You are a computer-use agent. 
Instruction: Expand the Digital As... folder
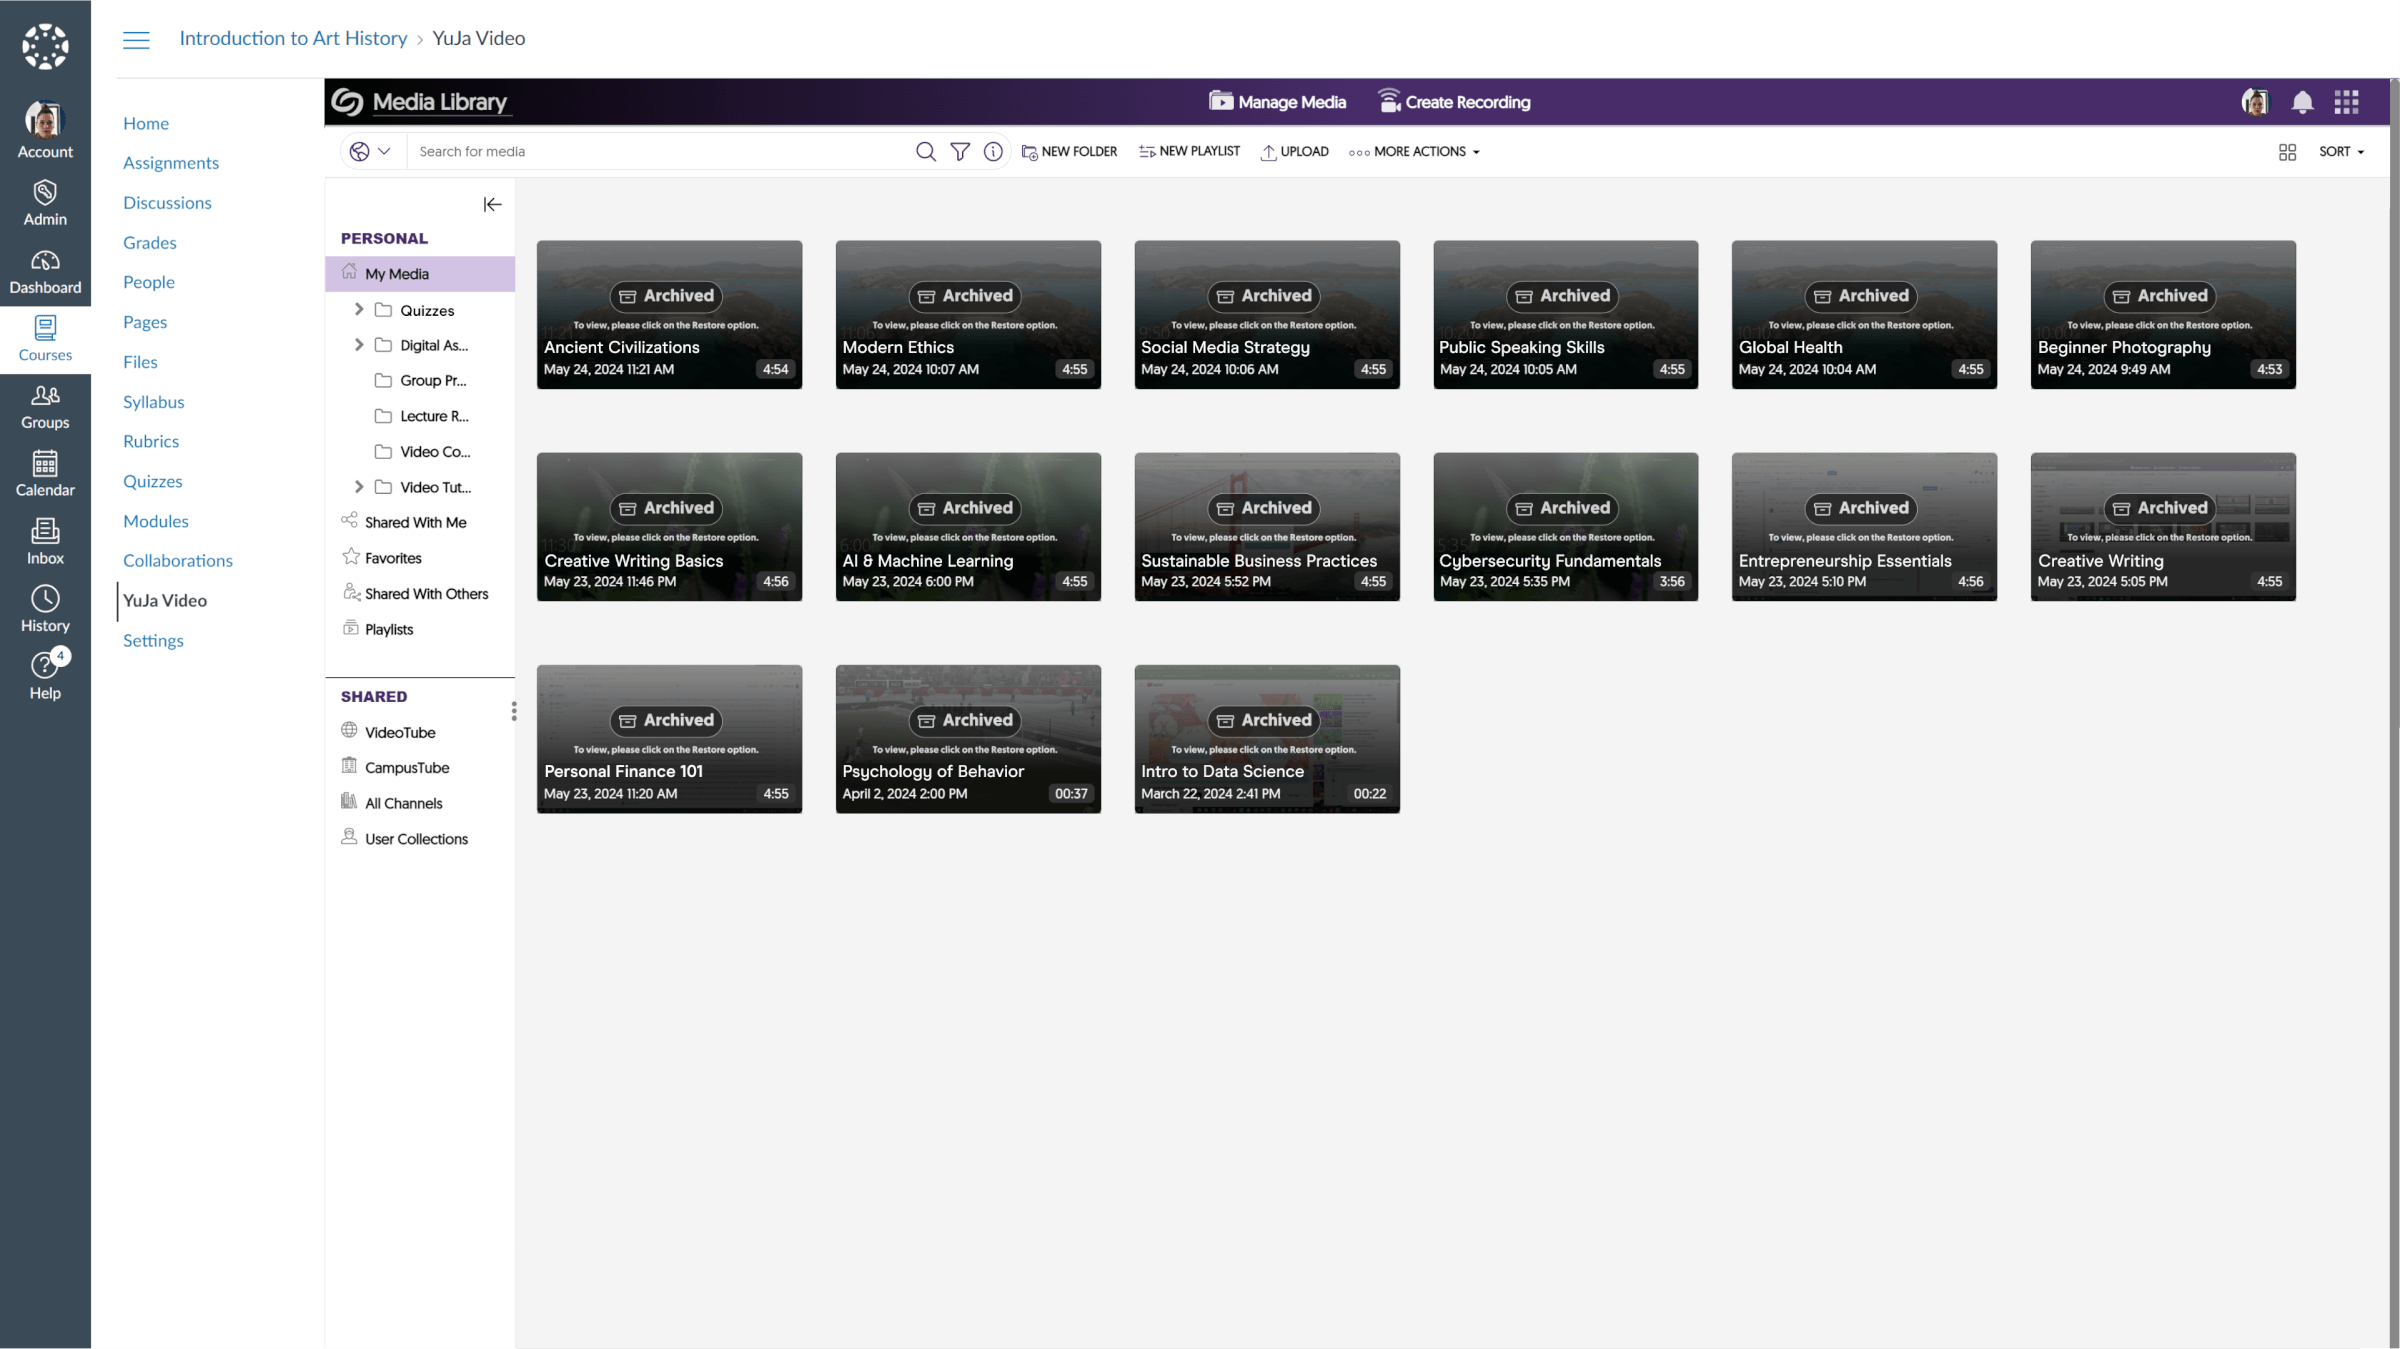359,345
